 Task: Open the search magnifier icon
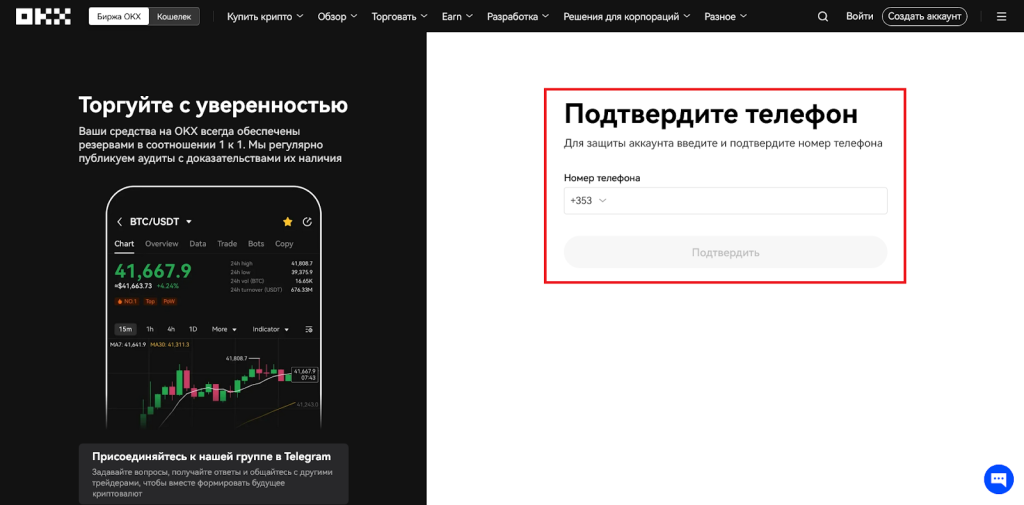click(x=823, y=16)
